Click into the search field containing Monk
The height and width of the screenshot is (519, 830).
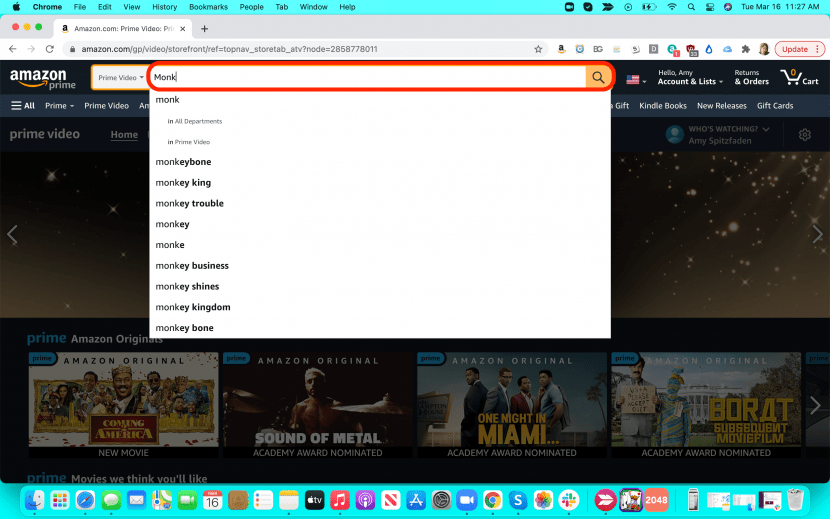368,77
